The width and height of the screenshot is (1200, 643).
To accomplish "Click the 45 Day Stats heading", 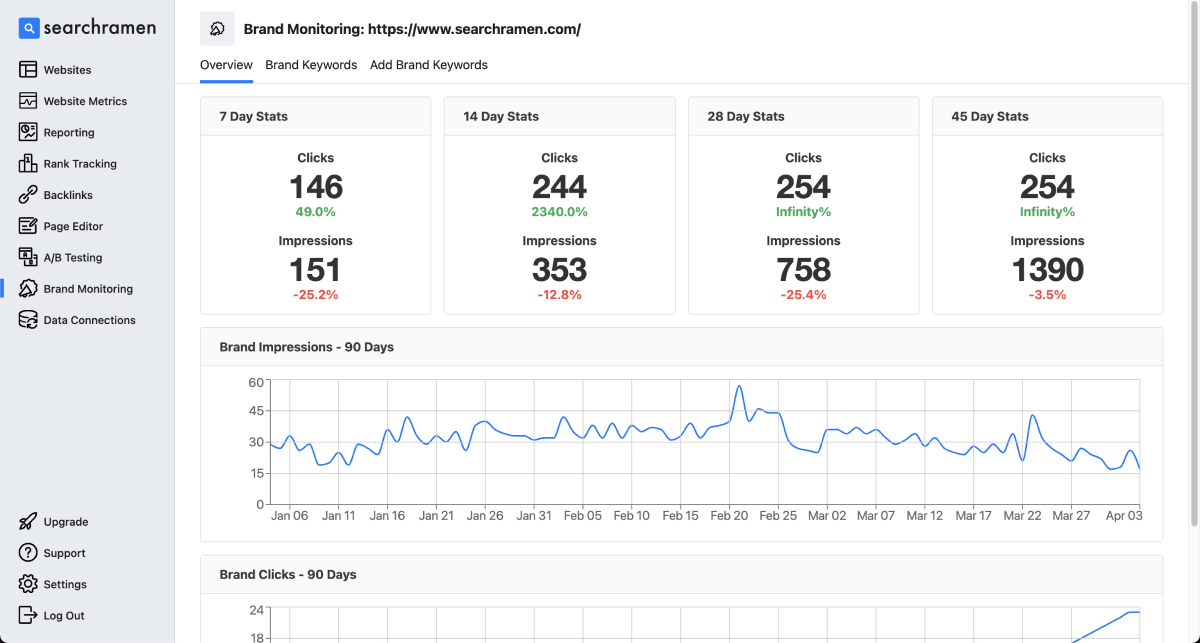I will [990, 116].
